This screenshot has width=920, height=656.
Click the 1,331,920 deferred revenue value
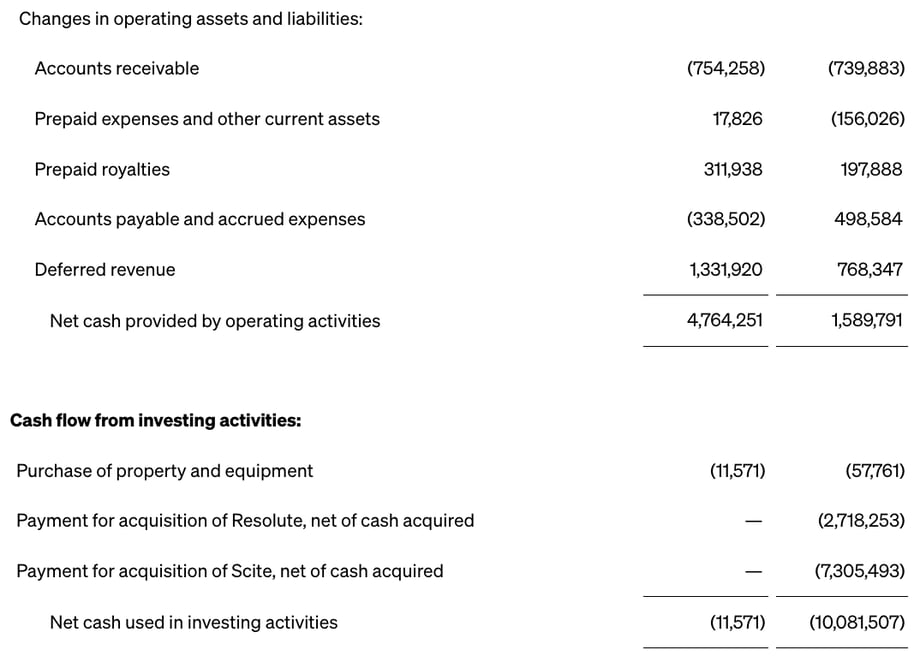pyautogui.click(x=726, y=270)
